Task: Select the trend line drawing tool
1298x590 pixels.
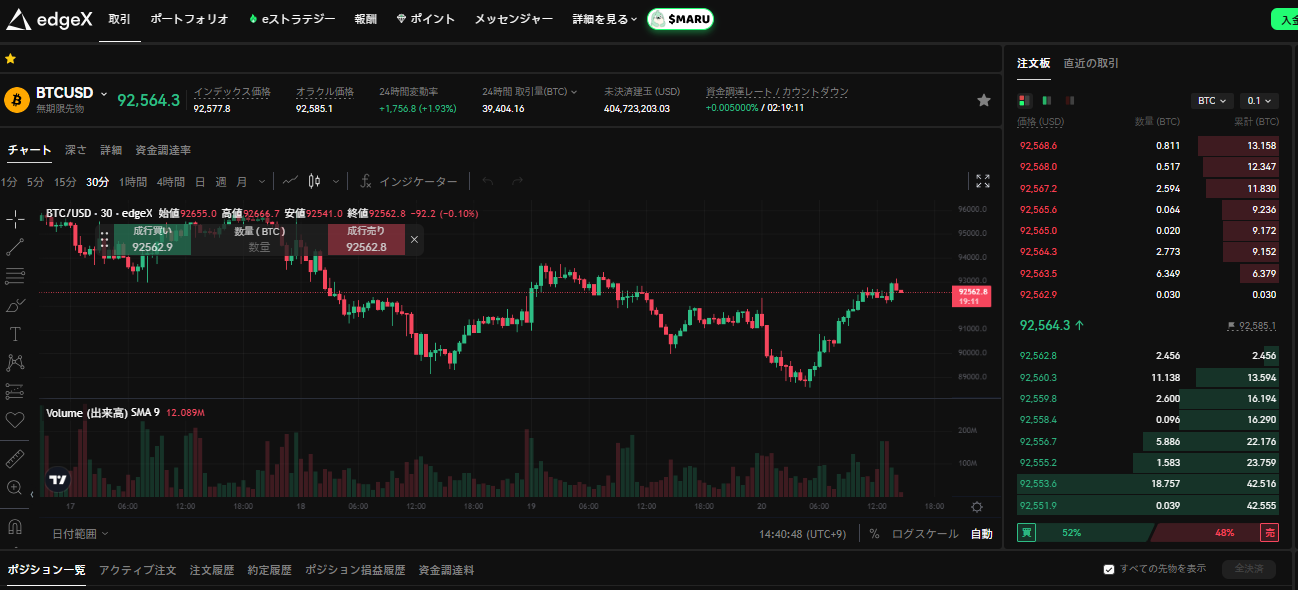Action: pos(15,246)
